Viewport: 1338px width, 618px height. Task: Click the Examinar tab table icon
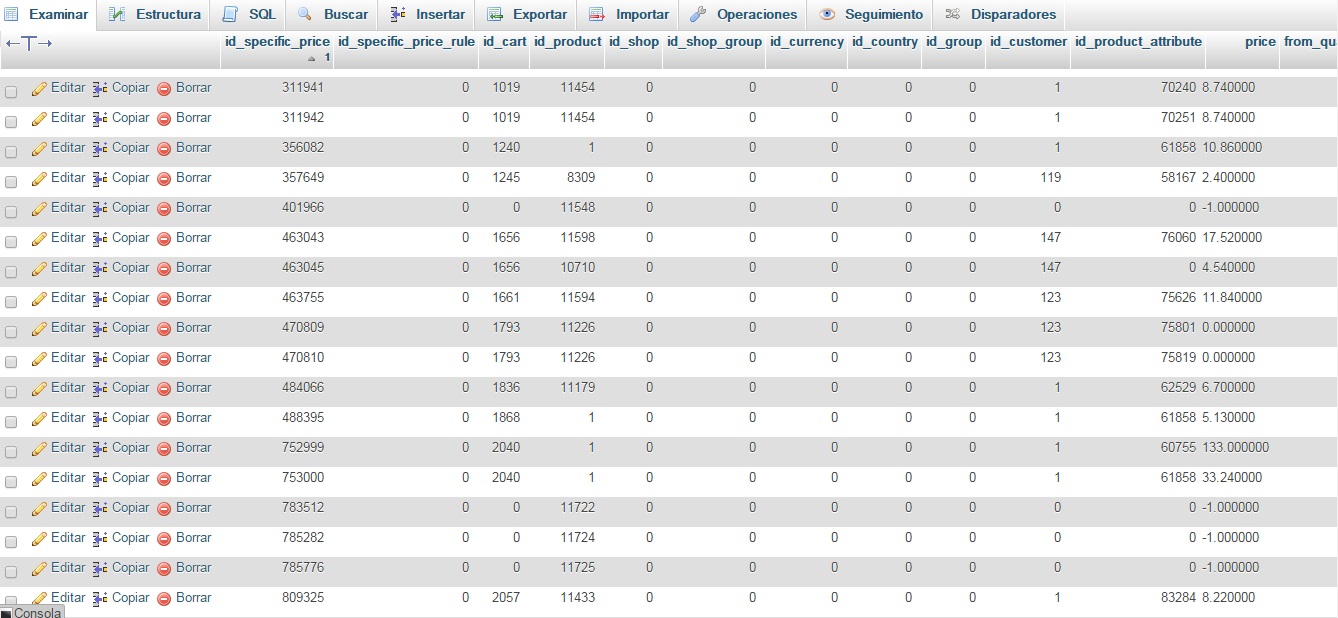click(x=12, y=15)
